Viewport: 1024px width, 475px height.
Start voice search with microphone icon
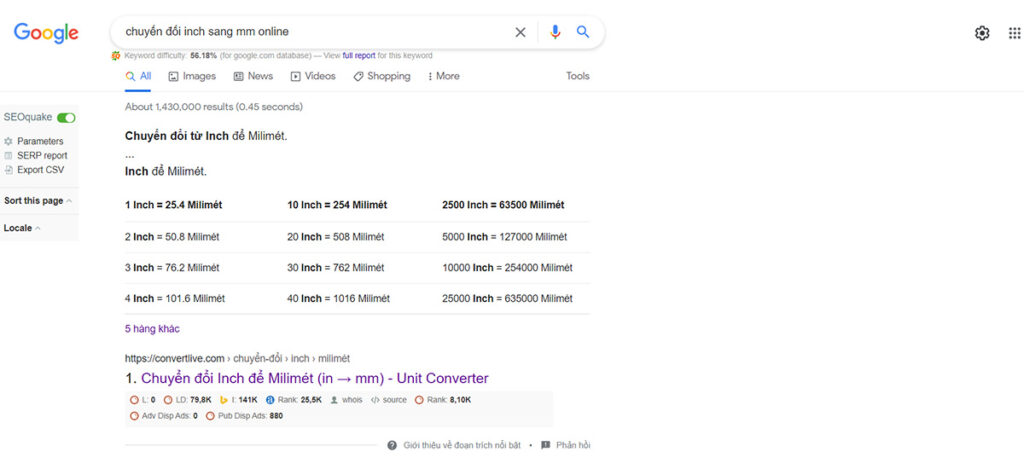coord(555,32)
